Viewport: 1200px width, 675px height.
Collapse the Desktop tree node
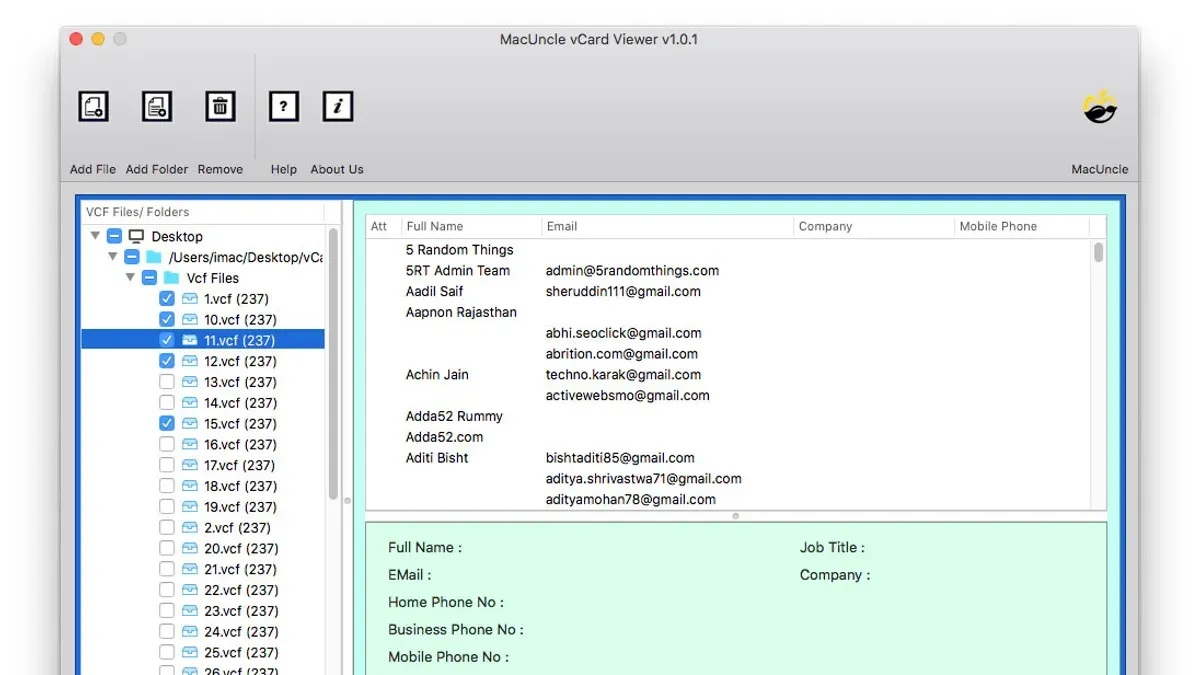click(95, 236)
